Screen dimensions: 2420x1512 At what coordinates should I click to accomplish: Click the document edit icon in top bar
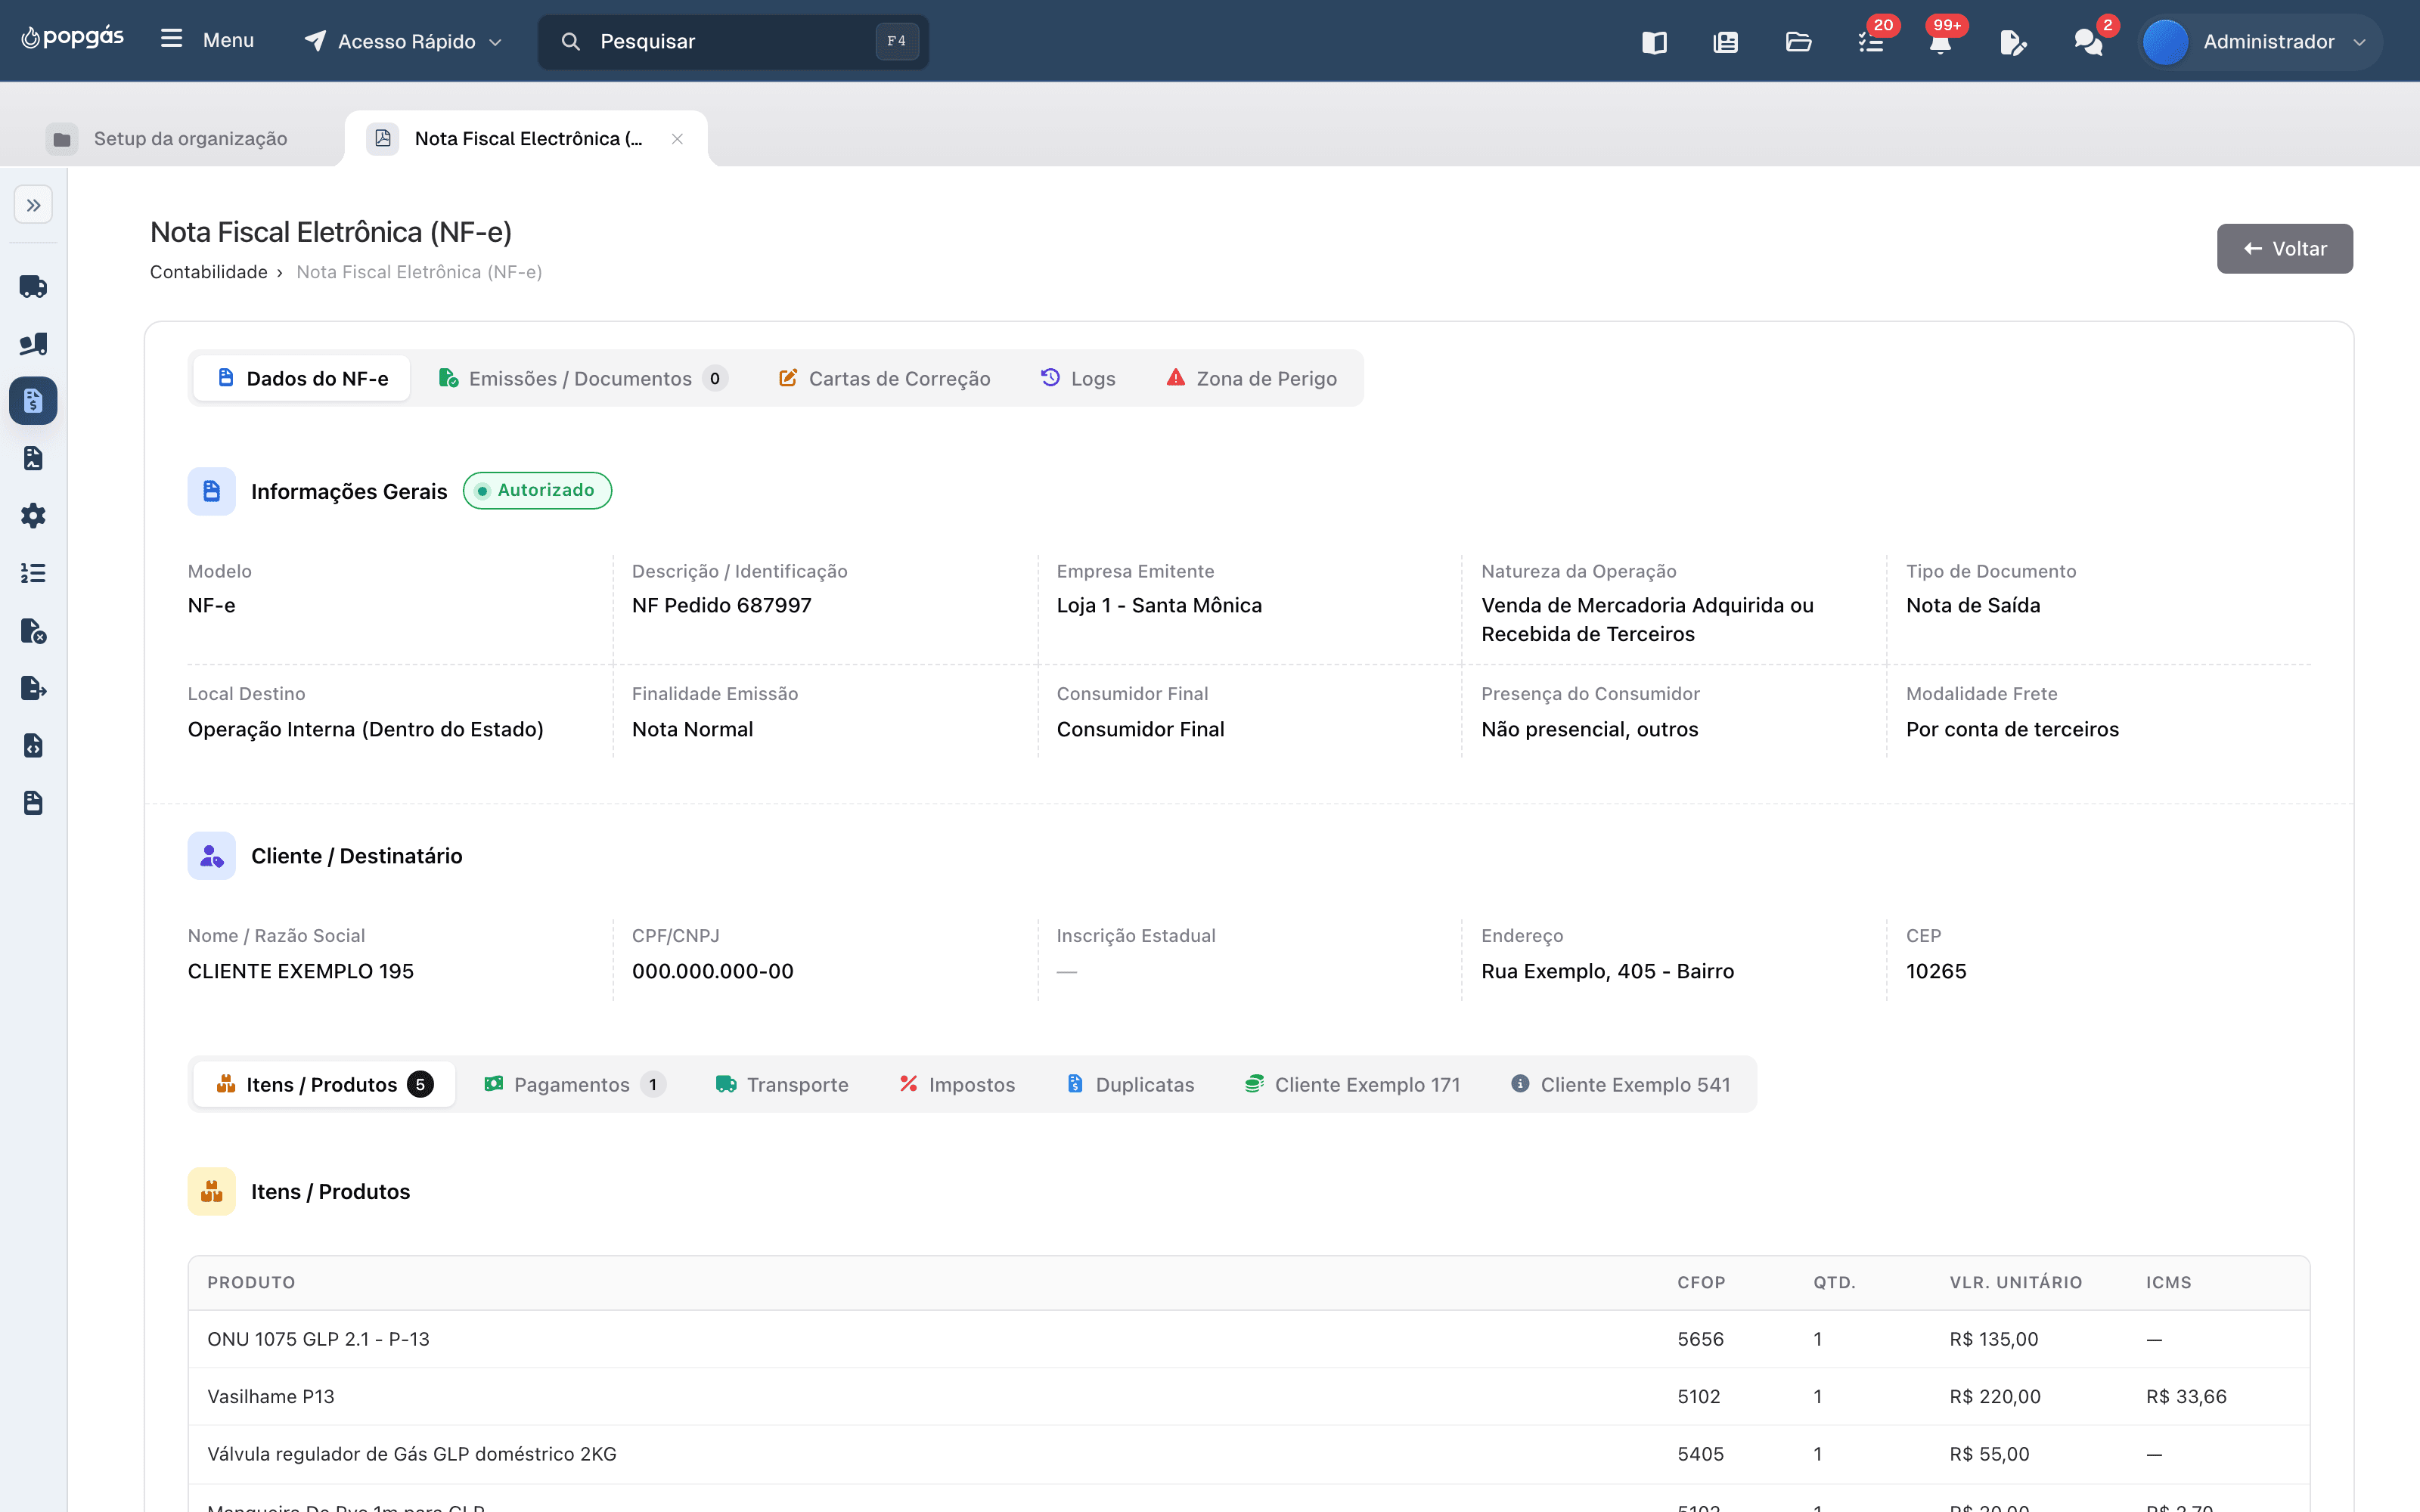(2013, 42)
